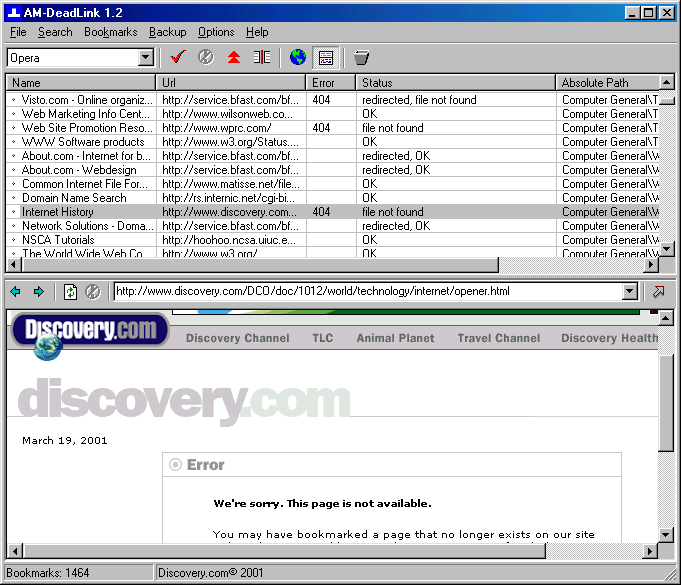Click the Animal Planet link
Screen dimensions: 681x585
395,338
